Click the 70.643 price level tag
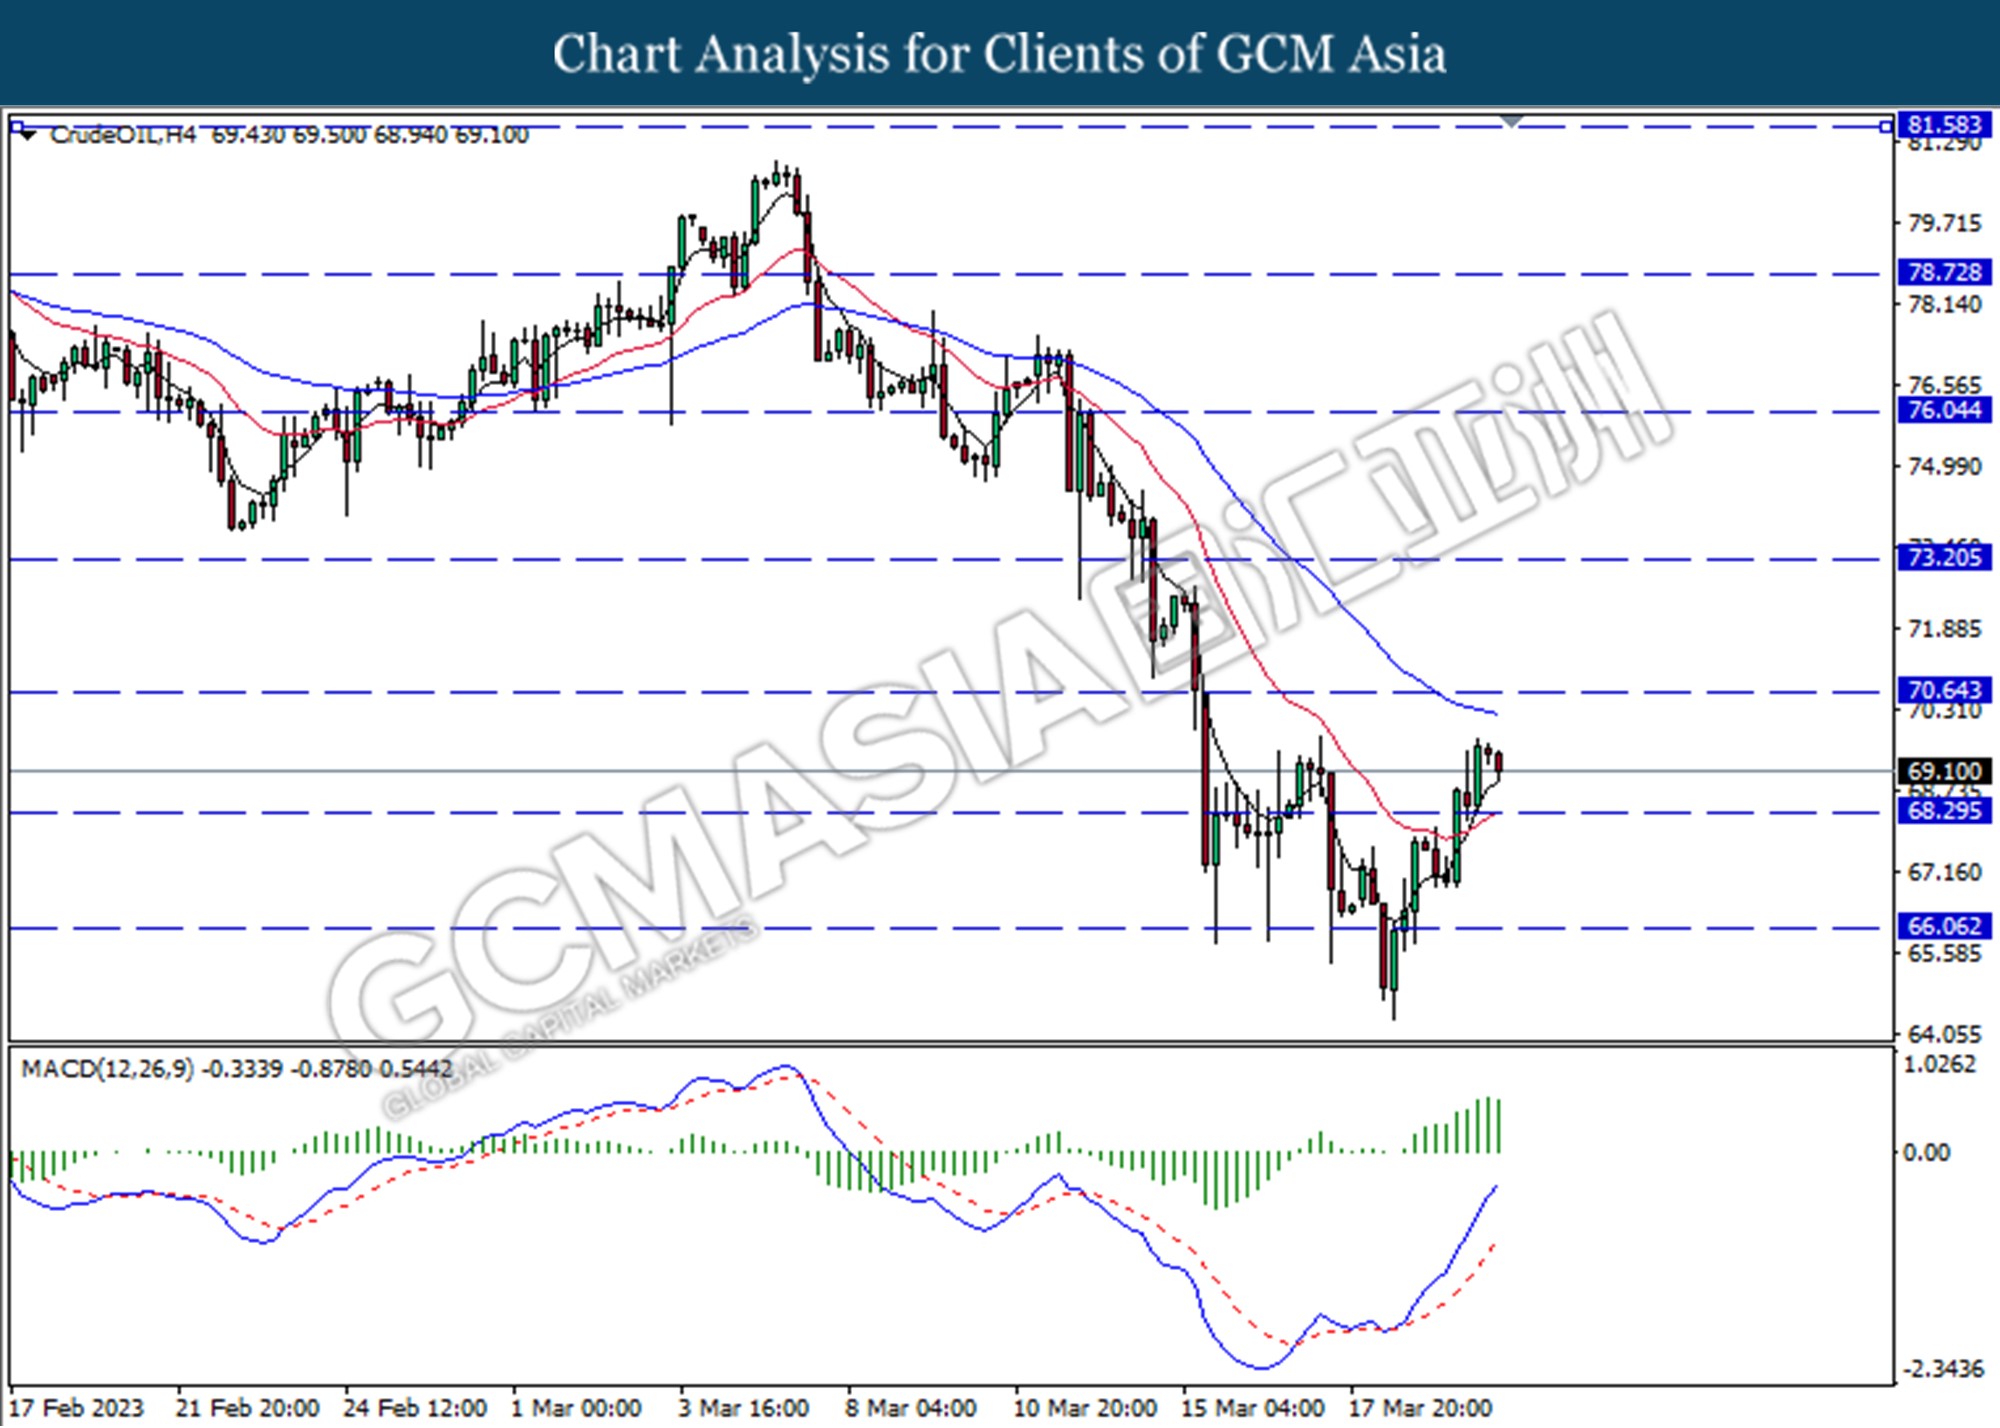Screen dimensions: 2000x1428 pos(1943,690)
